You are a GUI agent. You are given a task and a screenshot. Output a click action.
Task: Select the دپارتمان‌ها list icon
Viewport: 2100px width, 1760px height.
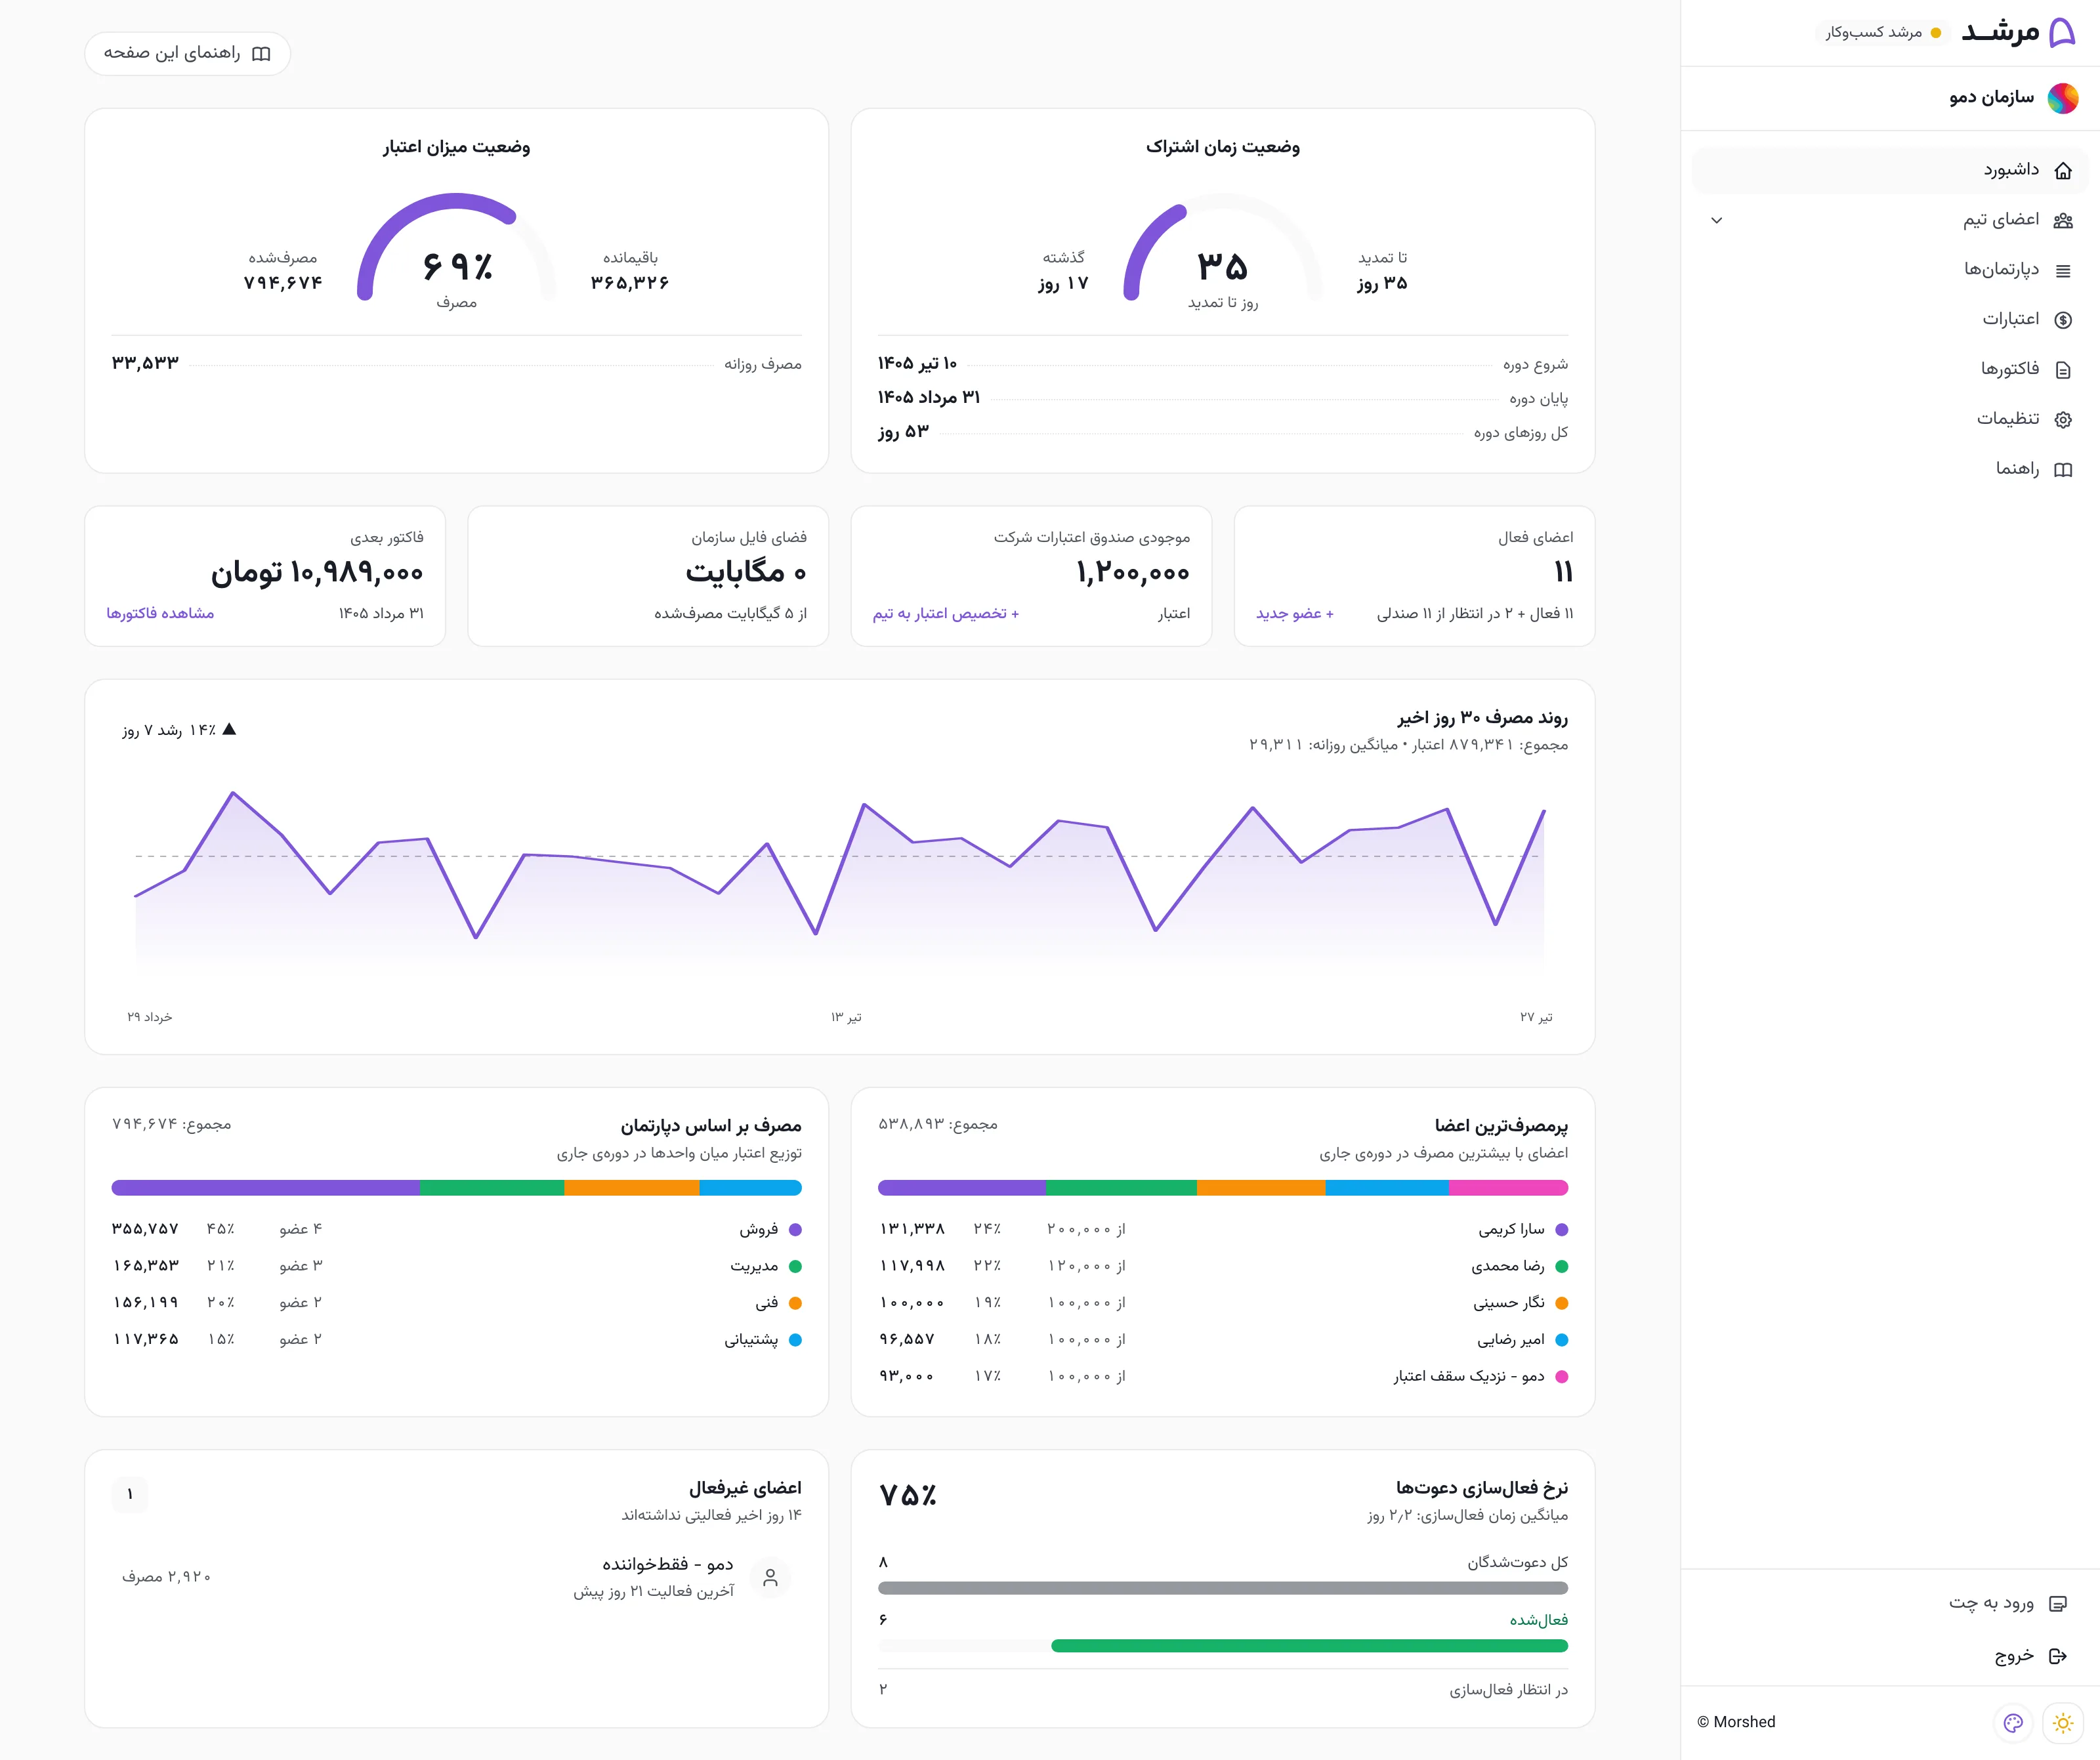pyautogui.click(x=2062, y=271)
